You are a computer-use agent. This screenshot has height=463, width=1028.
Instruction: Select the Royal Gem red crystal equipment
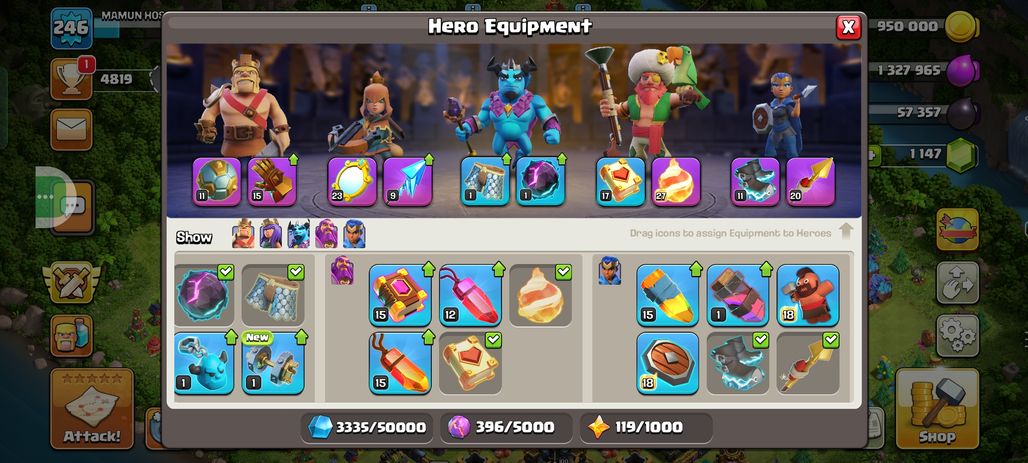(470, 295)
